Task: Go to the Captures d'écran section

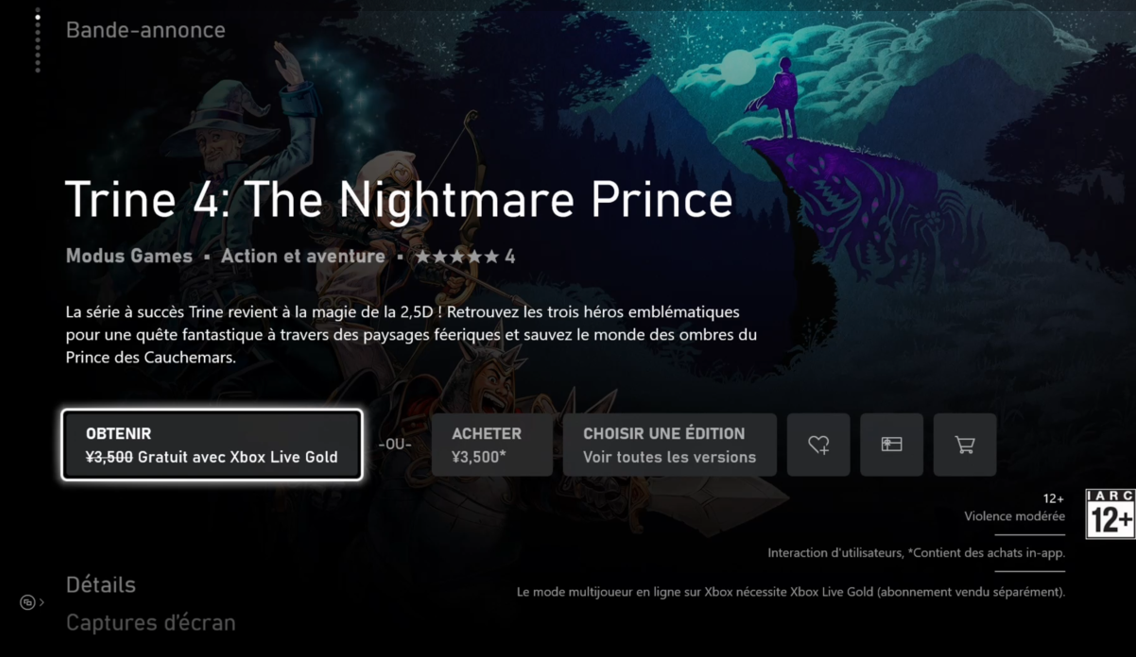Action: pyautogui.click(x=151, y=622)
